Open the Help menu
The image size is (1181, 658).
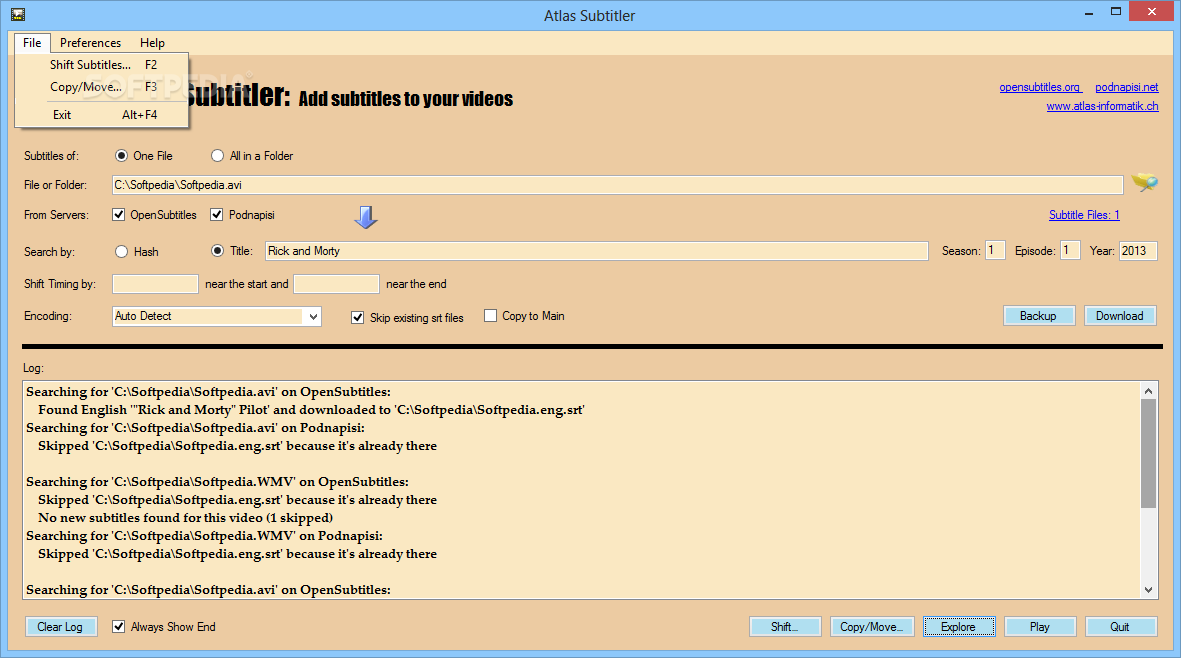(x=152, y=43)
